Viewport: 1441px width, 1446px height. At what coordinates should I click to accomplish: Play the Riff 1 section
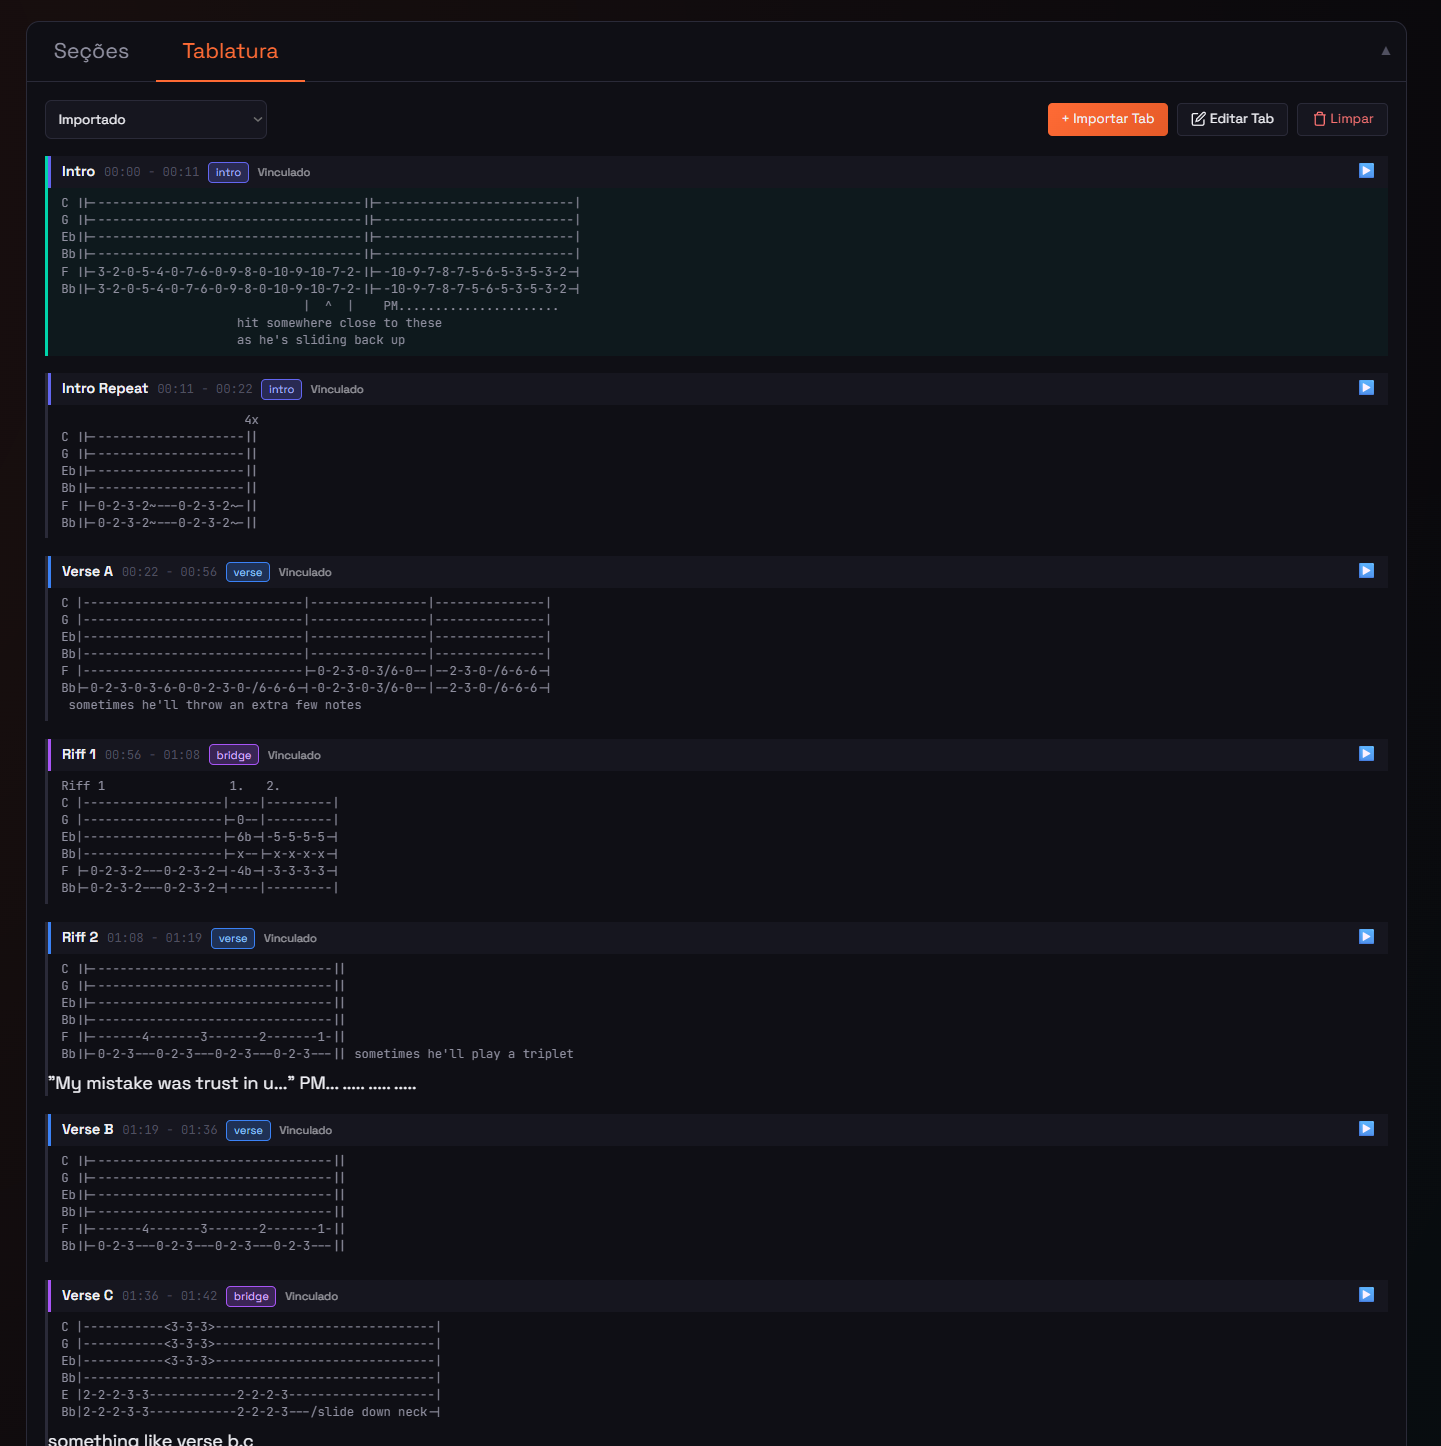coord(1366,754)
